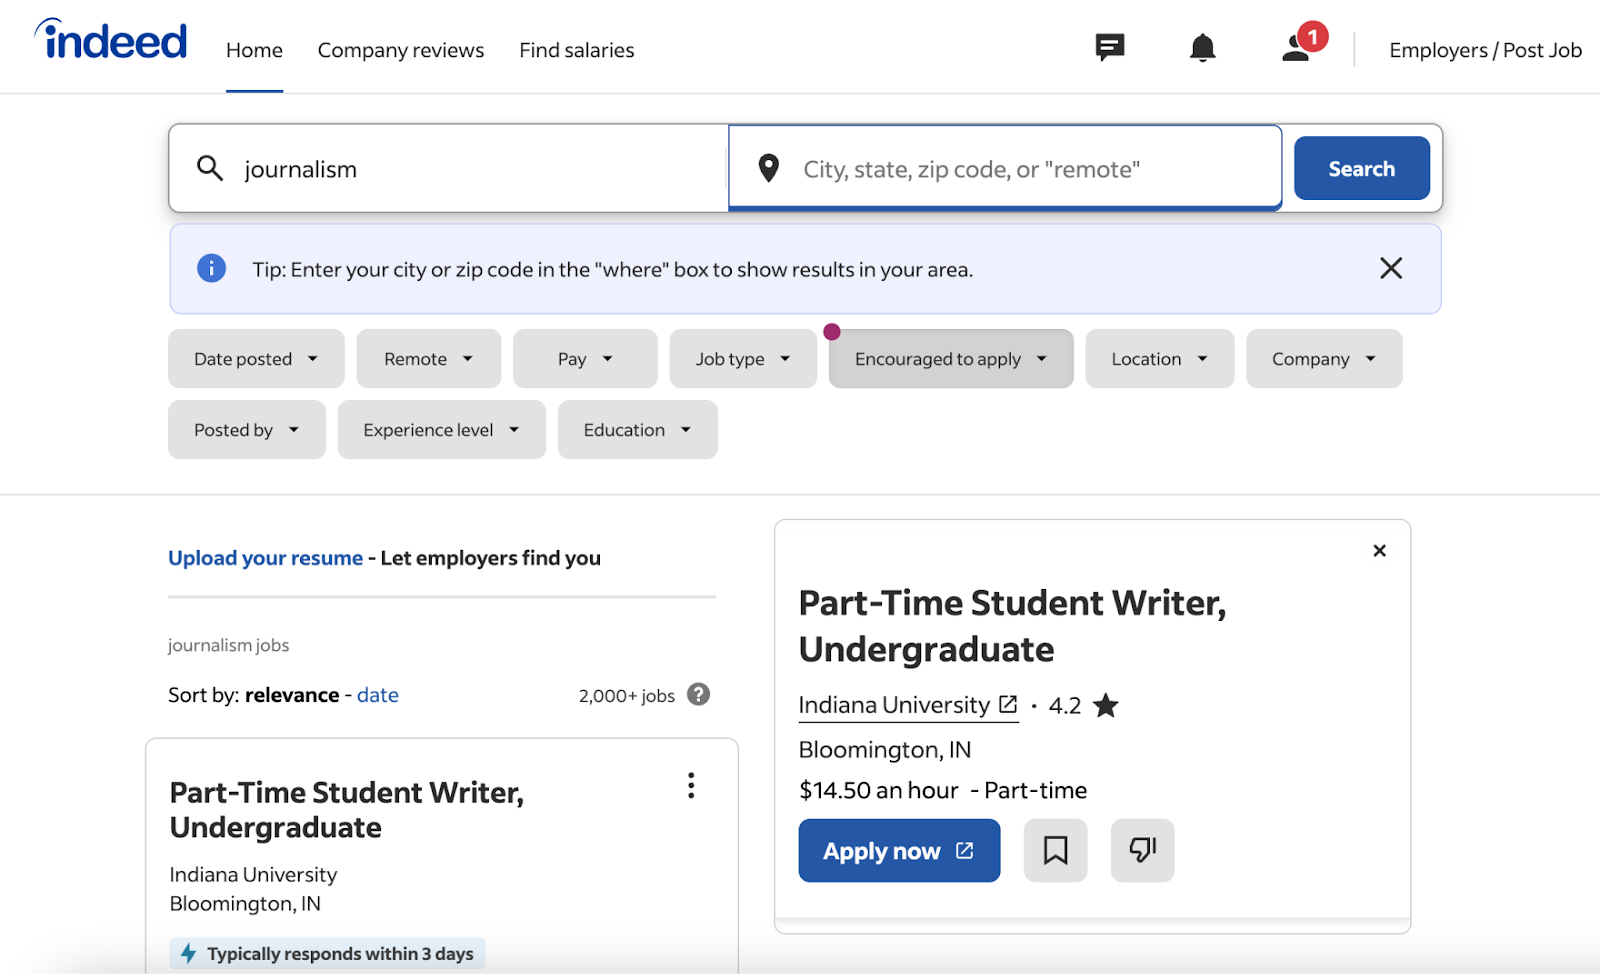Dismiss the city tip banner
Image resolution: width=1600 pixels, height=974 pixels.
1390,268
